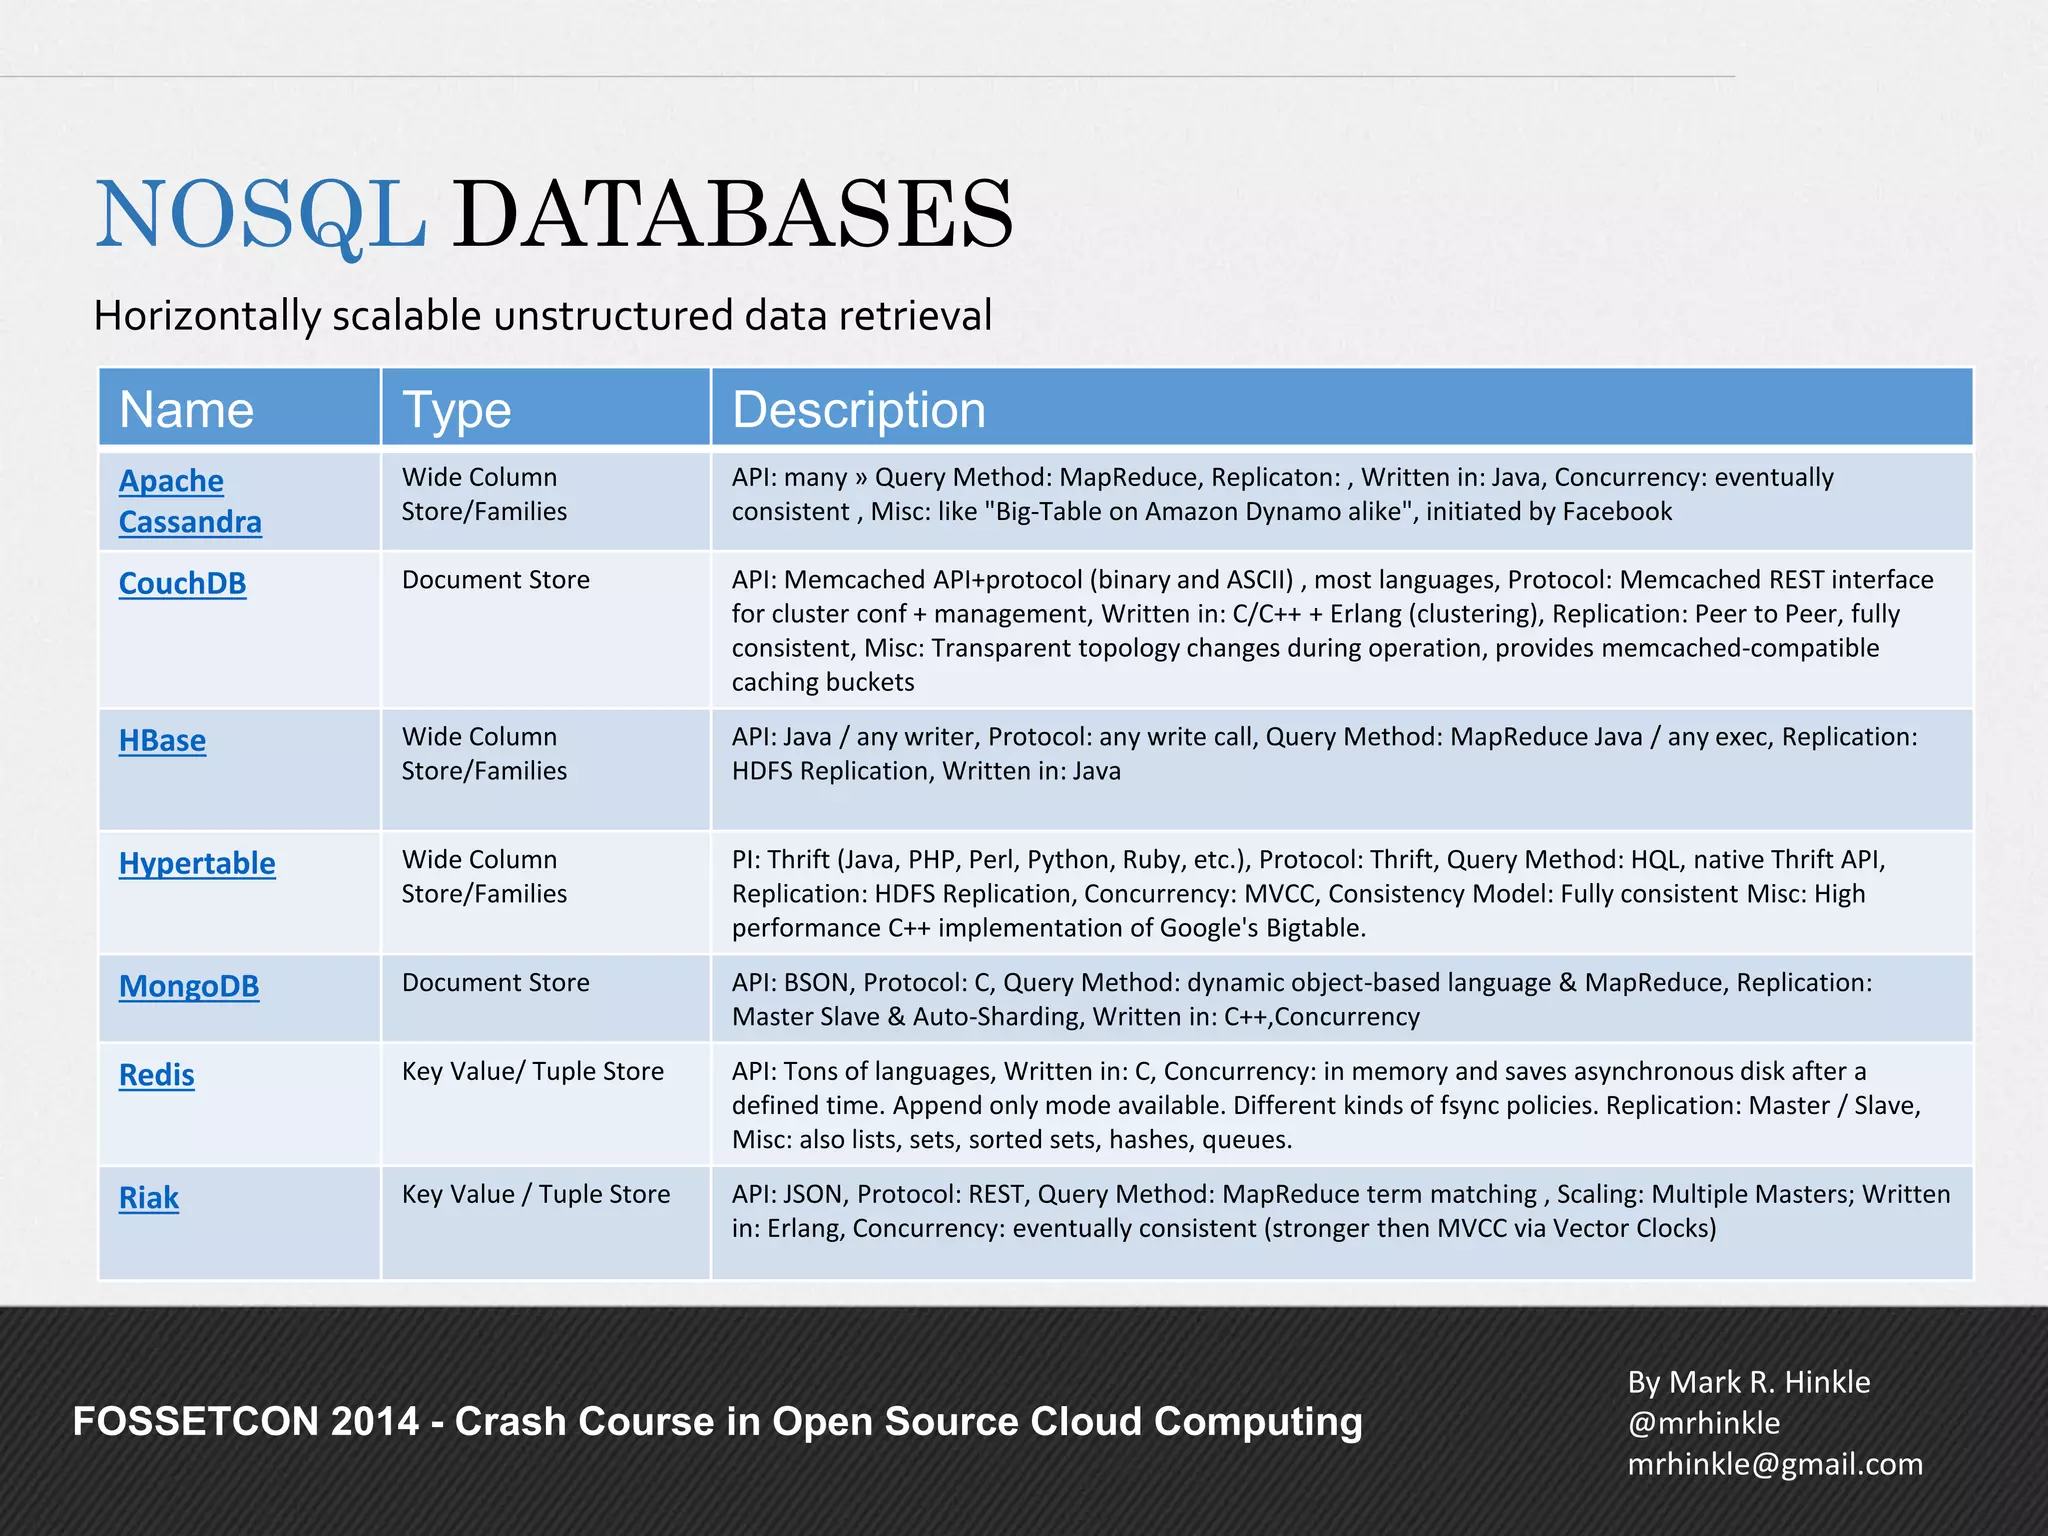Open the Redis link
This screenshot has height=1536, width=2048.
click(156, 1075)
